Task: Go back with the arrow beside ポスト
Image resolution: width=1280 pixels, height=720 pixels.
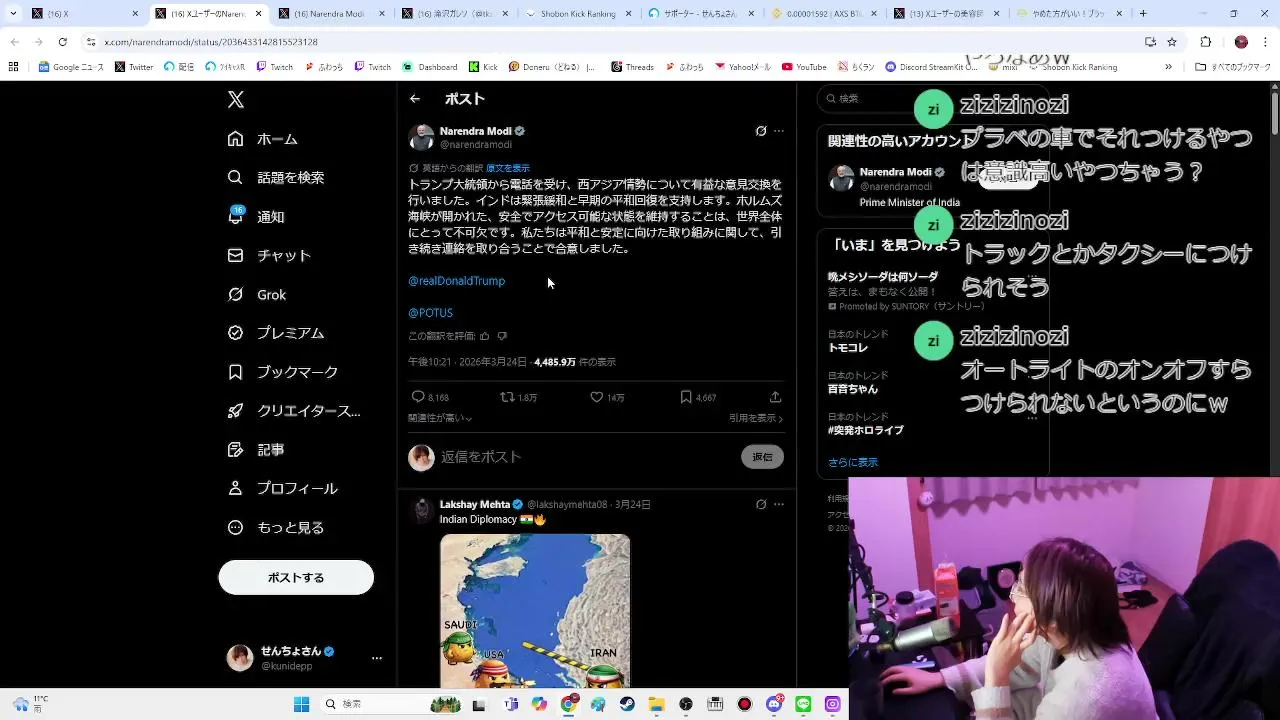Action: point(415,99)
